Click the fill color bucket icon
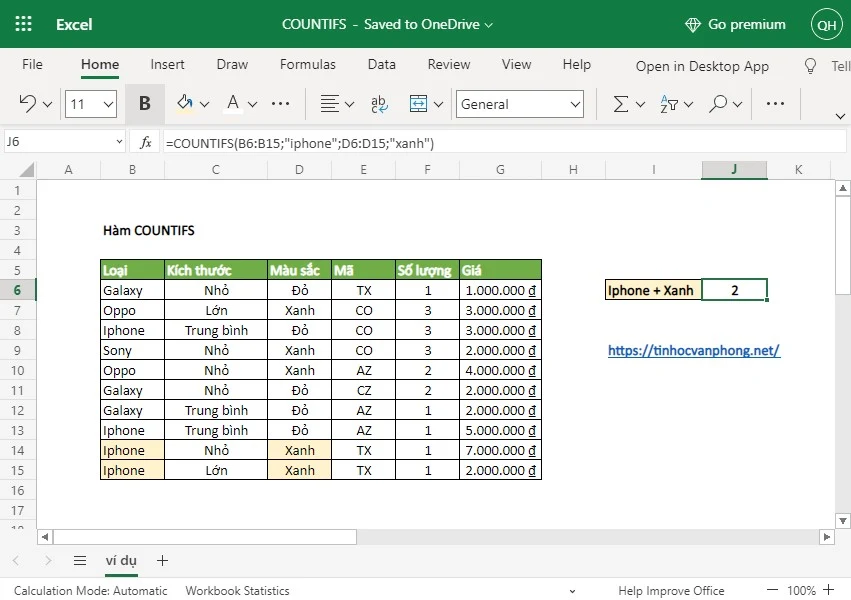Screen dimensions: 851x600 [x=185, y=103]
